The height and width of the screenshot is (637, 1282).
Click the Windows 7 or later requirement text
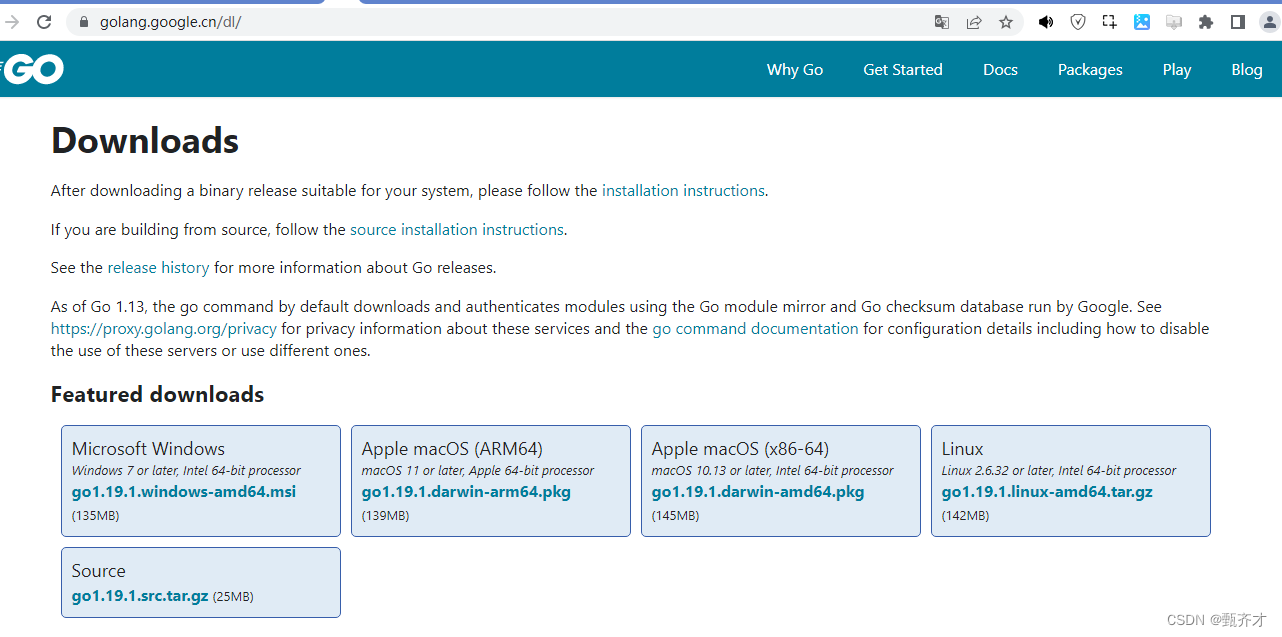(x=186, y=470)
